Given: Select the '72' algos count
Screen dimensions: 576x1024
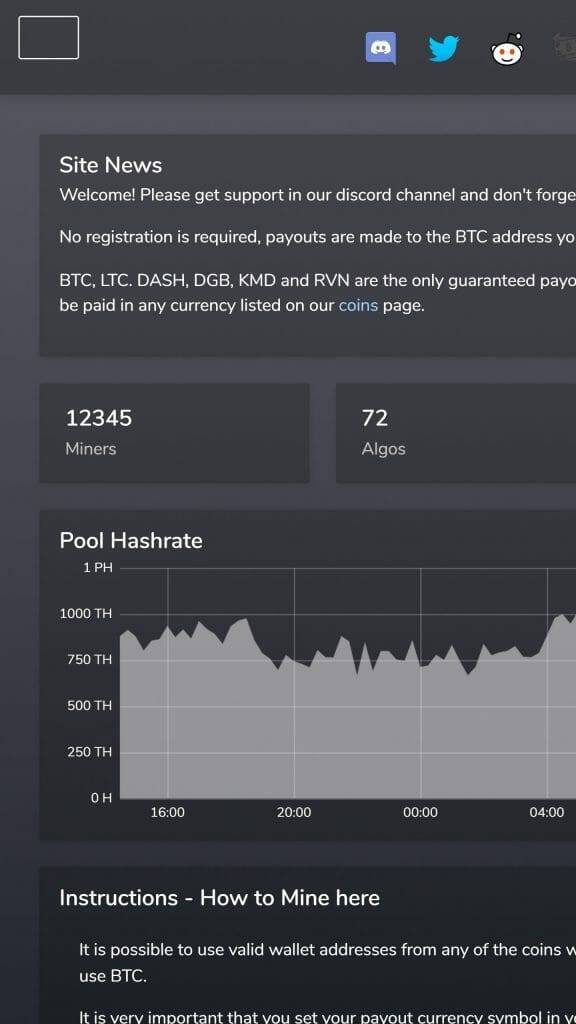Looking at the screenshot, I should pos(375,418).
